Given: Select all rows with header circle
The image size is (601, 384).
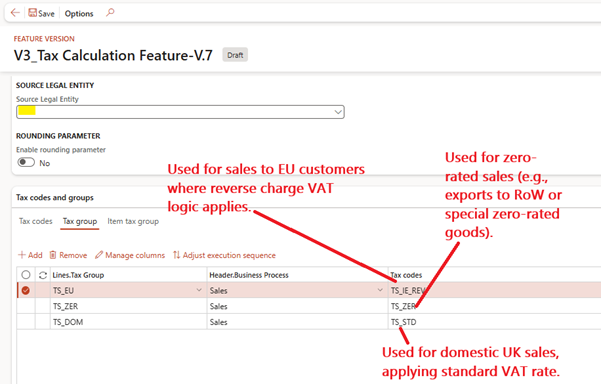Looking at the screenshot, I should coord(26,275).
